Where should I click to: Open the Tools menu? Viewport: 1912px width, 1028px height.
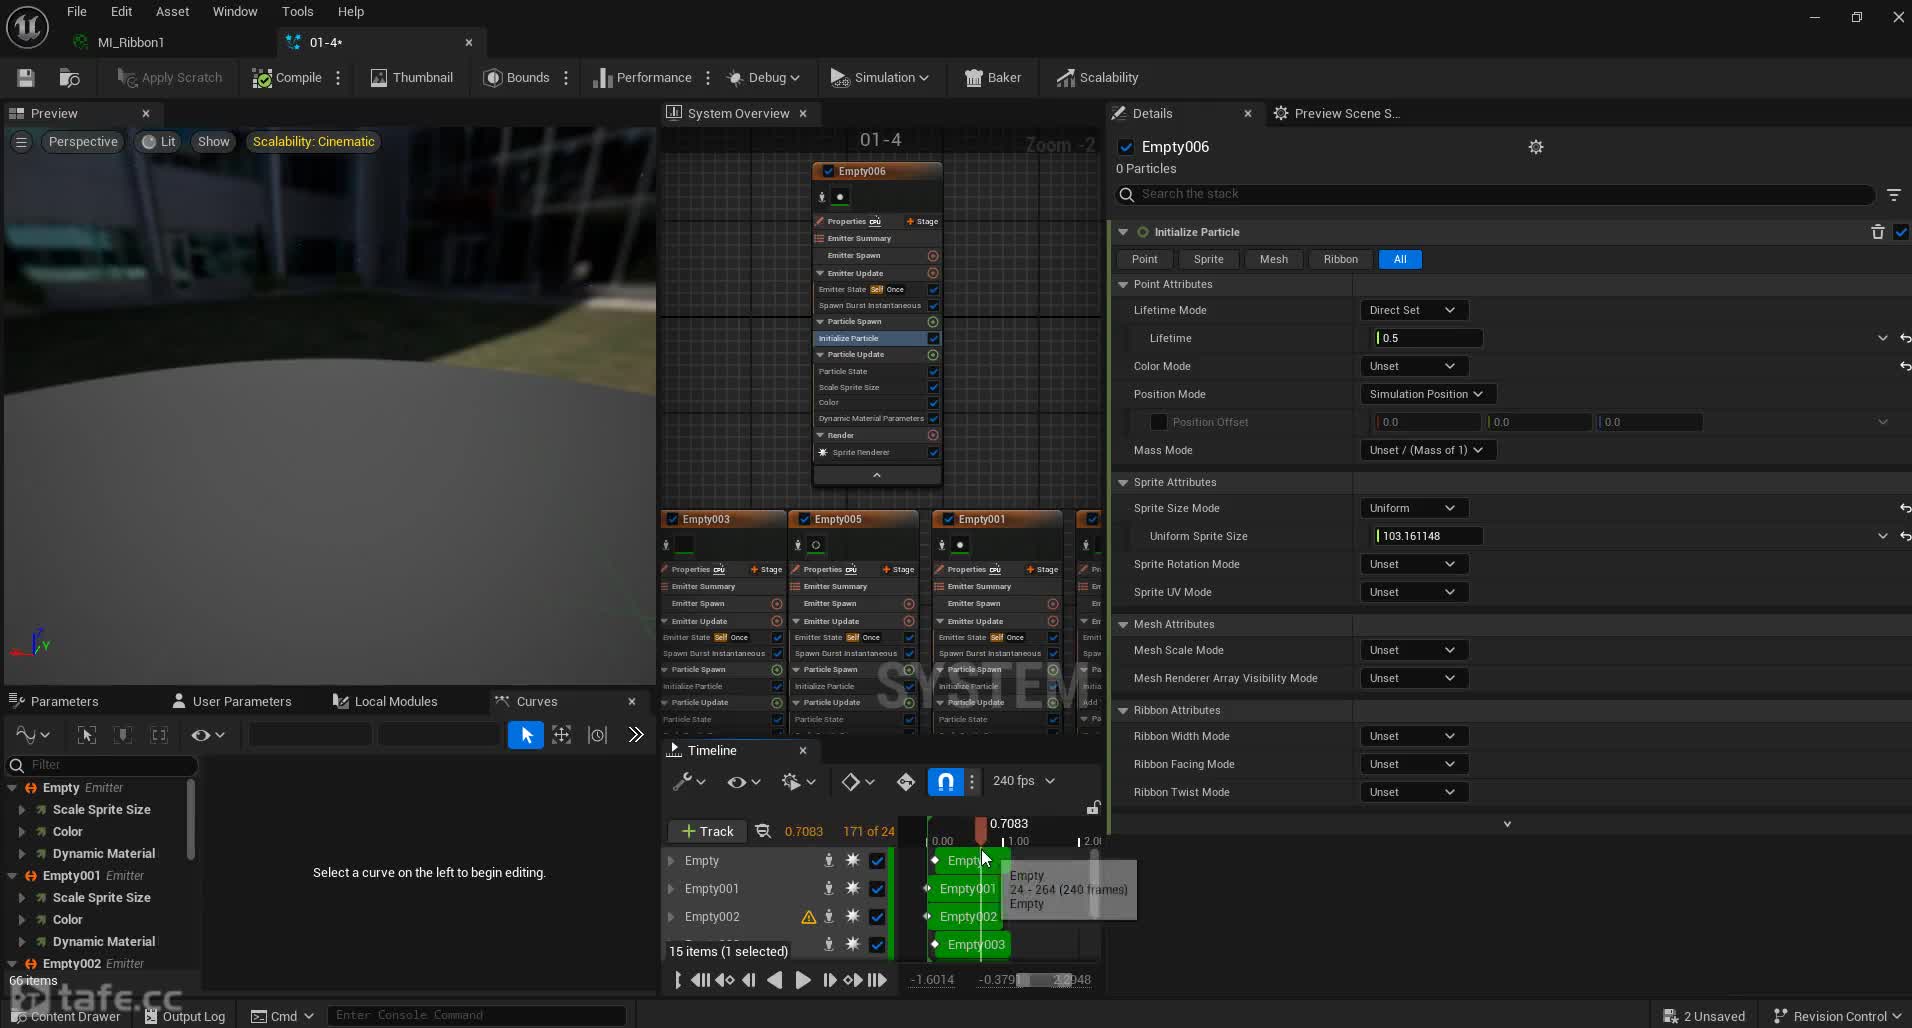(297, 11)
